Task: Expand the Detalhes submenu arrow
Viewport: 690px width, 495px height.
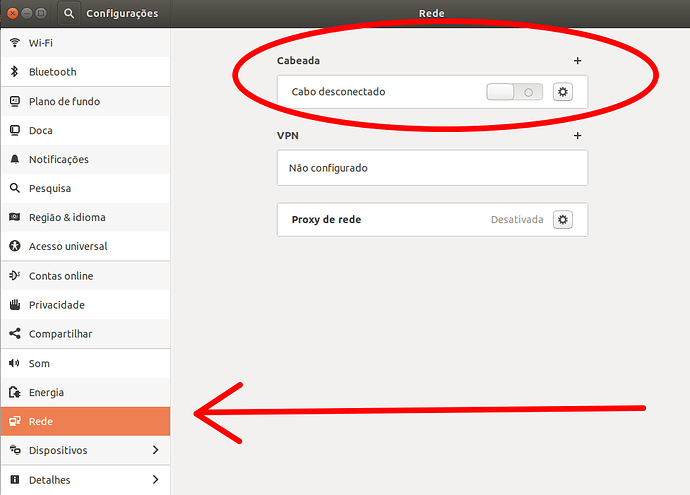Action: pos(155,480)
